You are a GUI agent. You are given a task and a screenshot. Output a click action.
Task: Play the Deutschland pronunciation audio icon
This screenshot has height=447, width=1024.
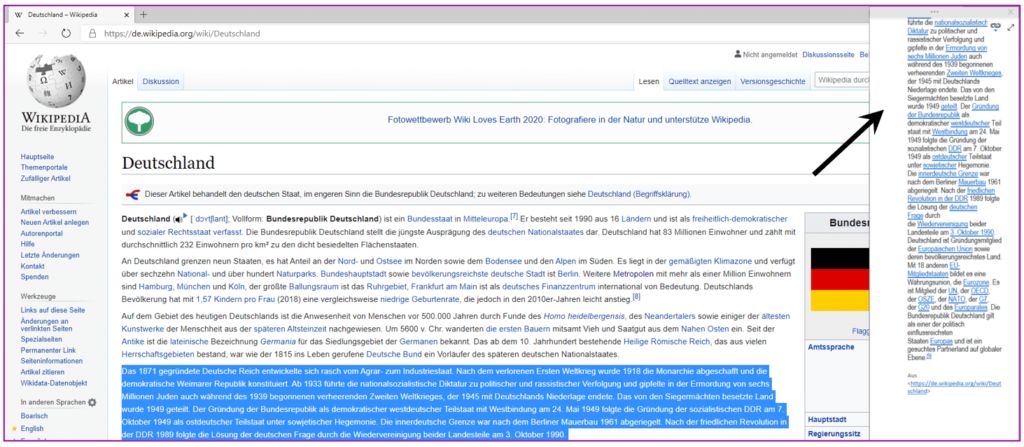click(179, 218)
